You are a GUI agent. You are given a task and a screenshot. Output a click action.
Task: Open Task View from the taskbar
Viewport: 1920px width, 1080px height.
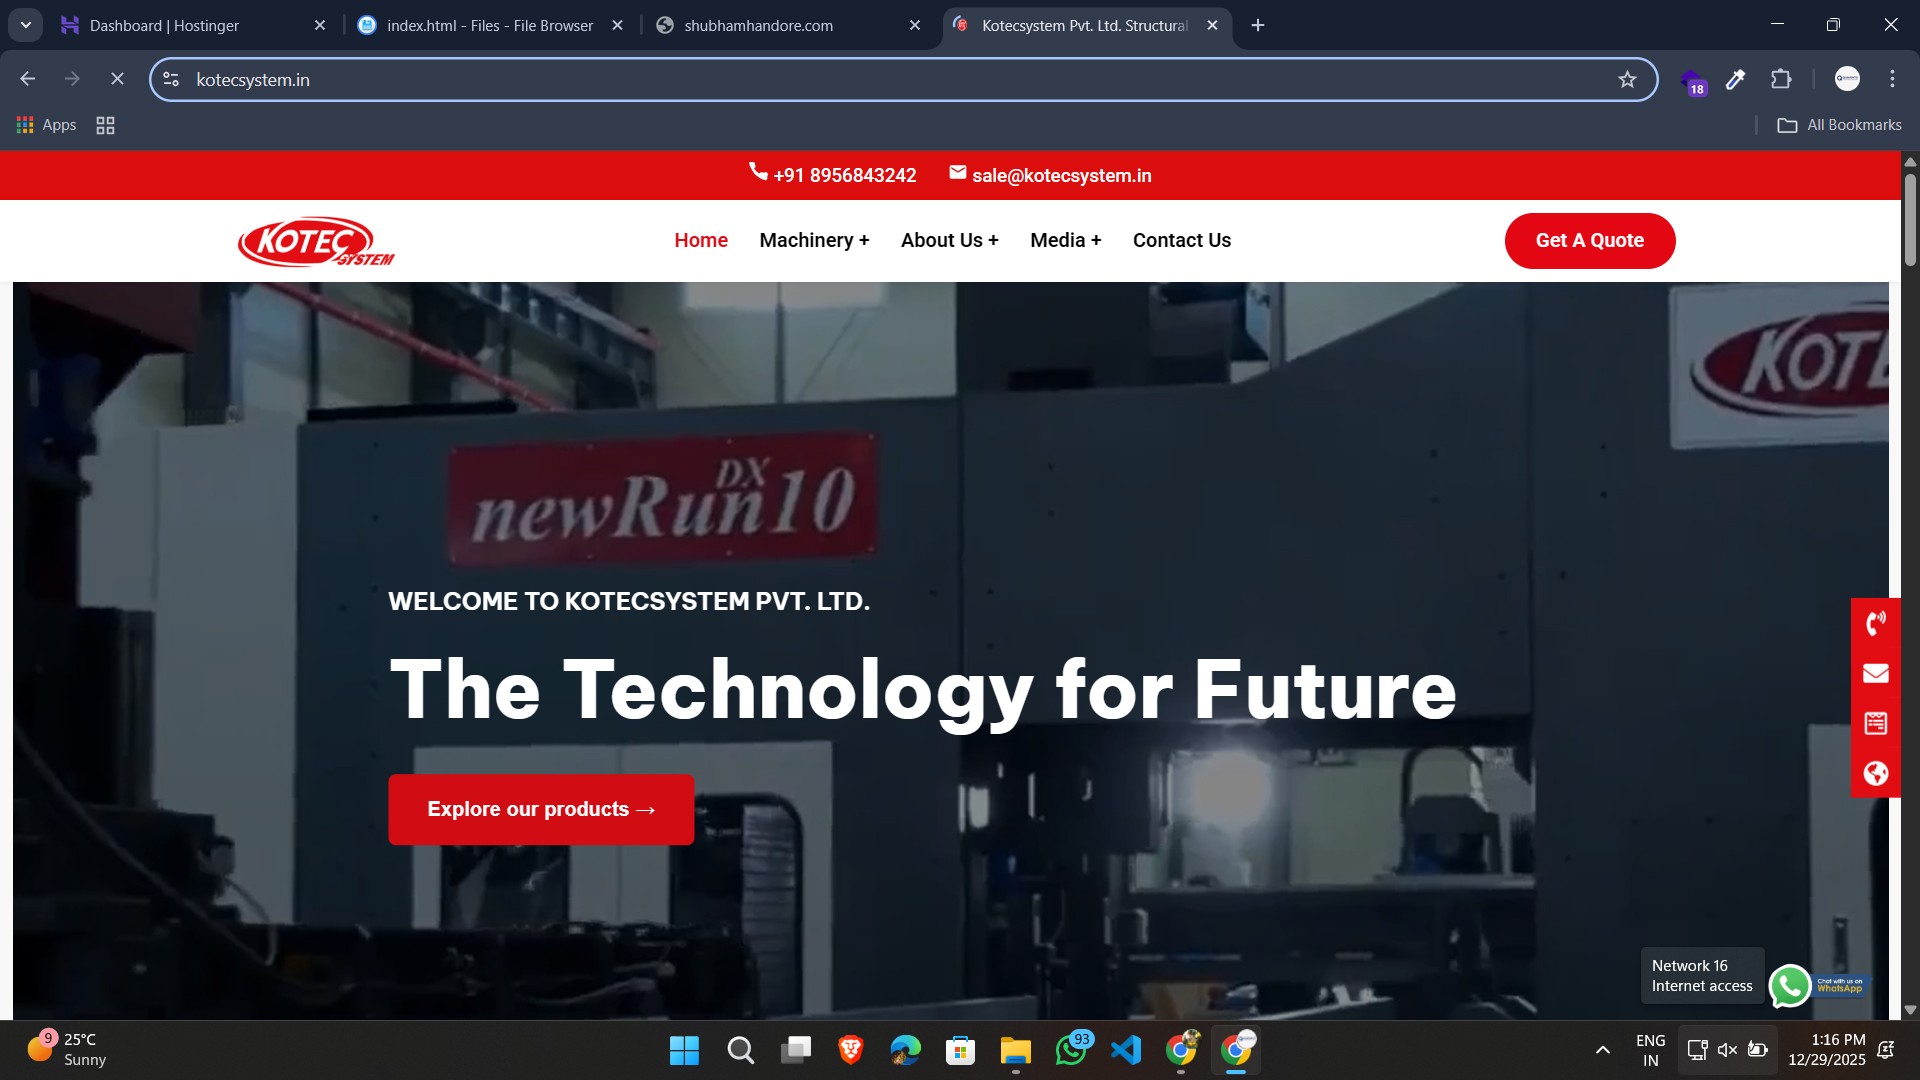click(795, 1050)
